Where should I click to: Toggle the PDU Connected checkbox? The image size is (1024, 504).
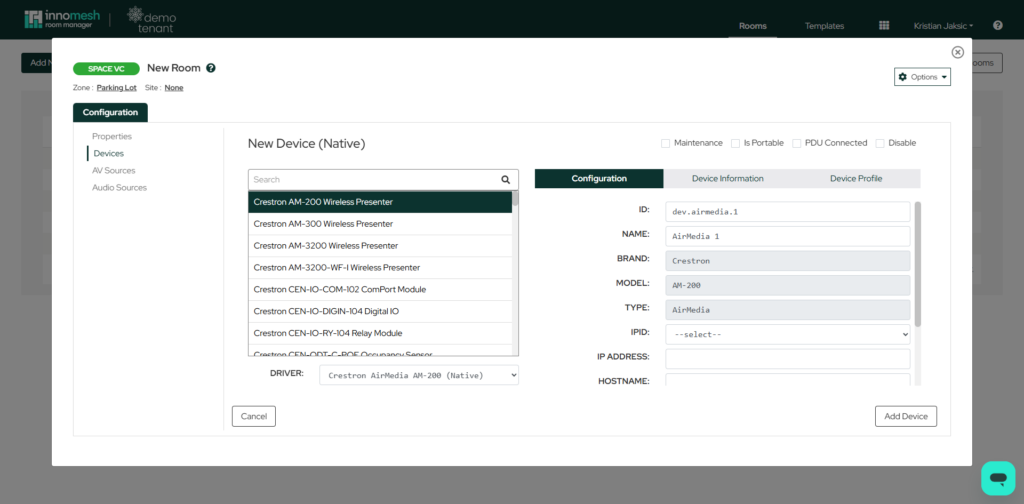click(797, 143)
